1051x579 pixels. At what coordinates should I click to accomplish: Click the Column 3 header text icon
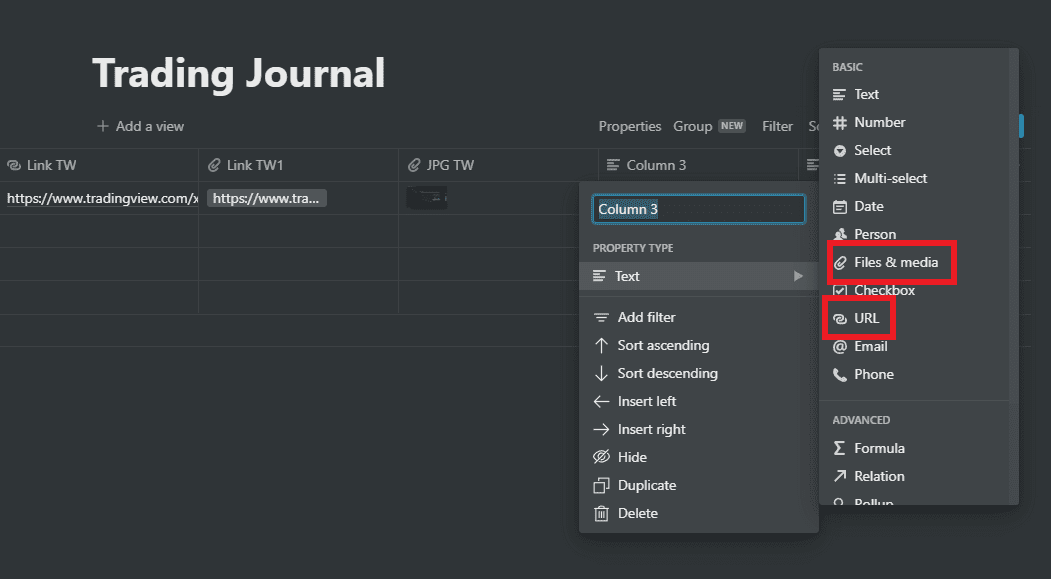(x=613, y=165)
